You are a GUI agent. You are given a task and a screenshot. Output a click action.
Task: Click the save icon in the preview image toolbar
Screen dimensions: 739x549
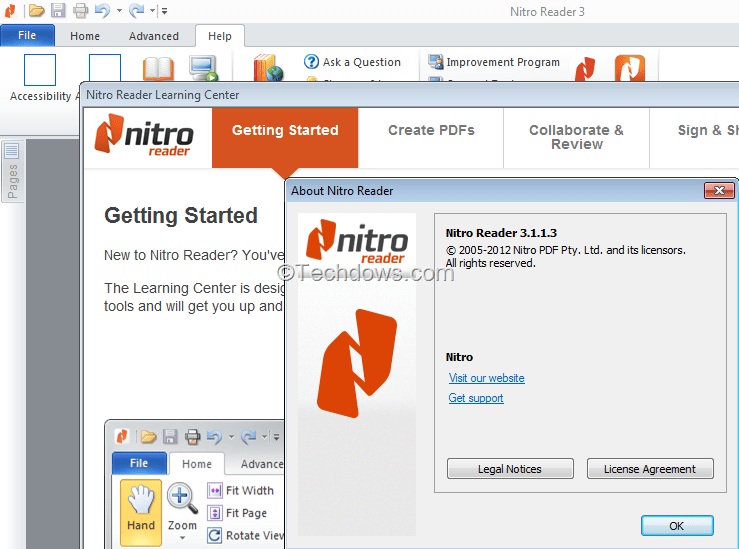point(170,437)
